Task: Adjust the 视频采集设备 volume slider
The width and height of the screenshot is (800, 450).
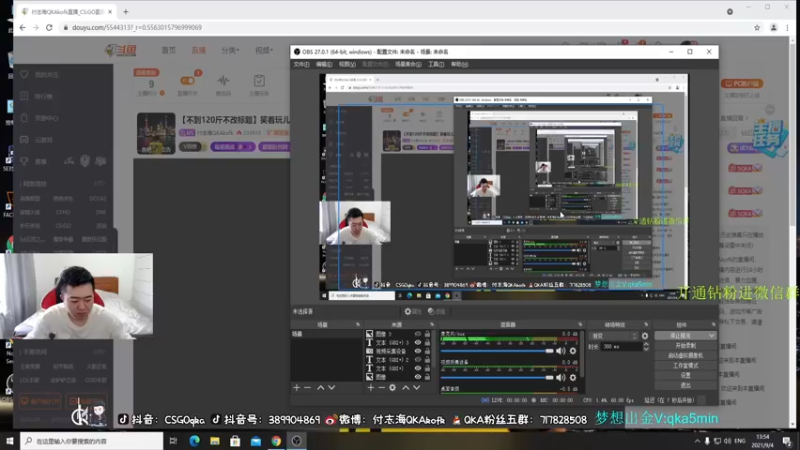Action: 496,378
